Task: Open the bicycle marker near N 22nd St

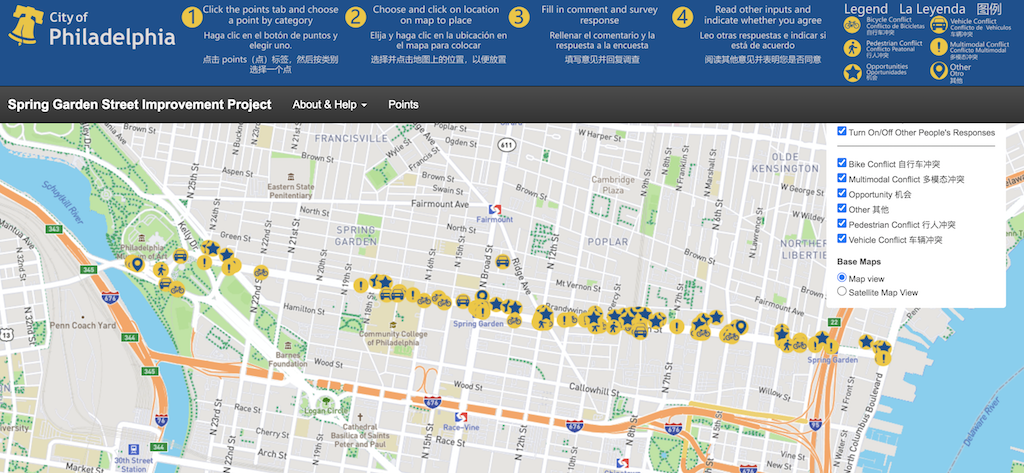Action: tap(260, 272)
